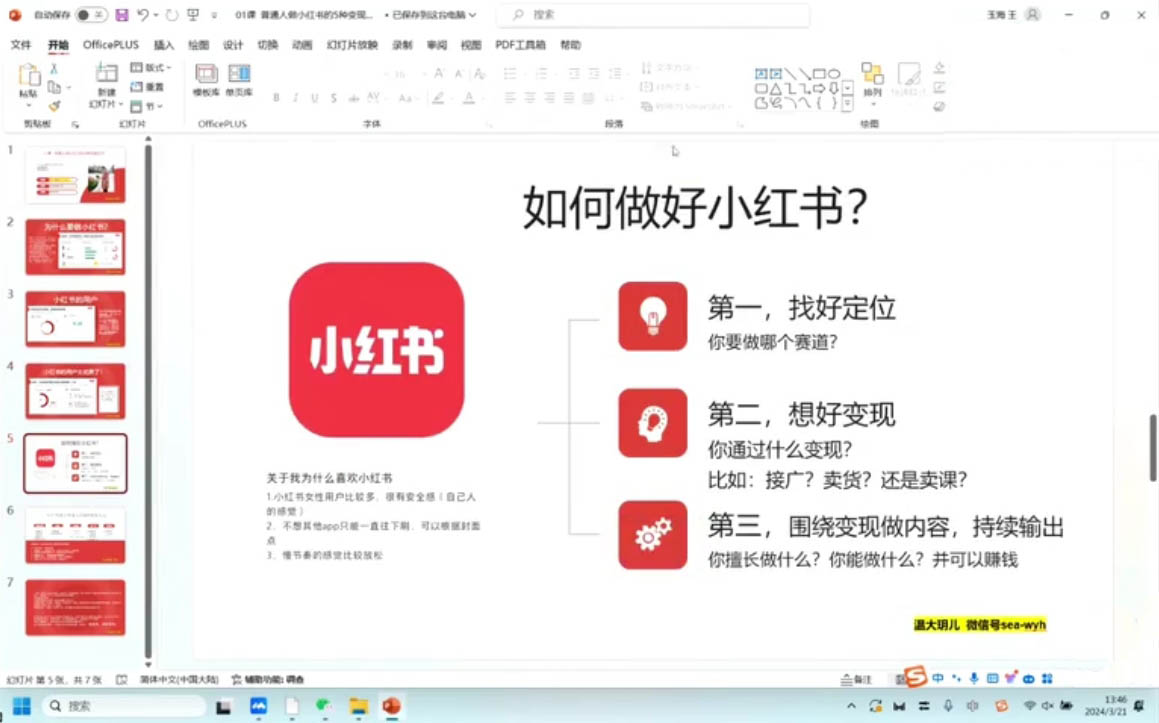Screen dimensions: 1159x723
Task: Click 辅助功能: 调查 in status bar
Action: 268,679
